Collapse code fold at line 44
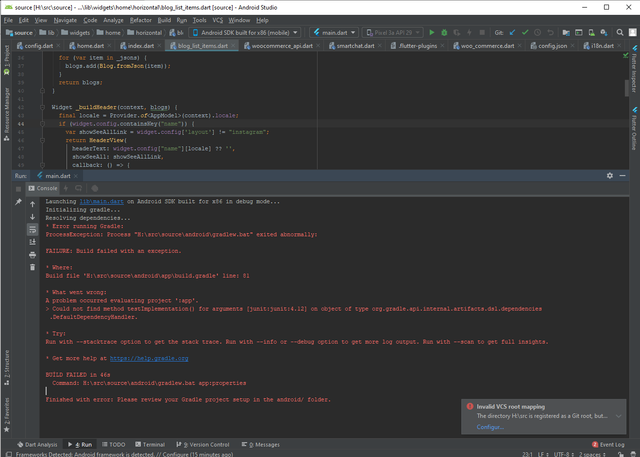Viewport: 640px width, 457px height. tap(42, 124)
